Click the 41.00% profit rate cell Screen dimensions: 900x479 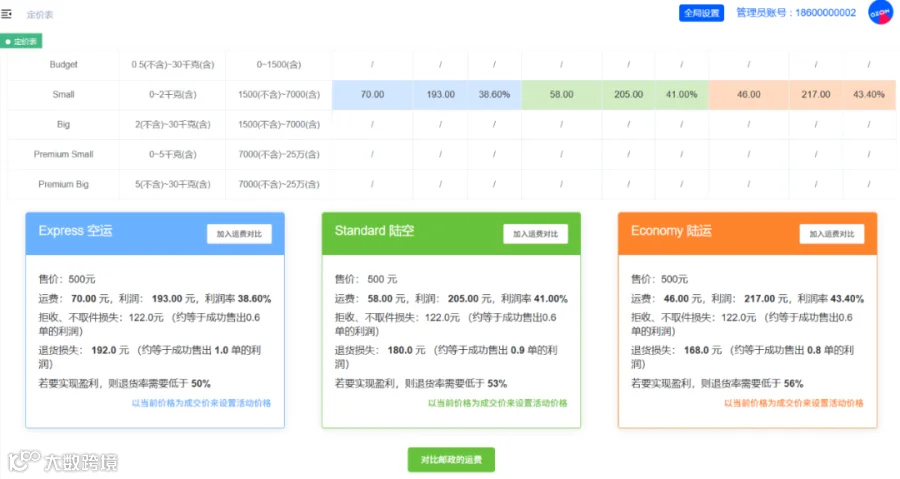(x=681, y=94)
